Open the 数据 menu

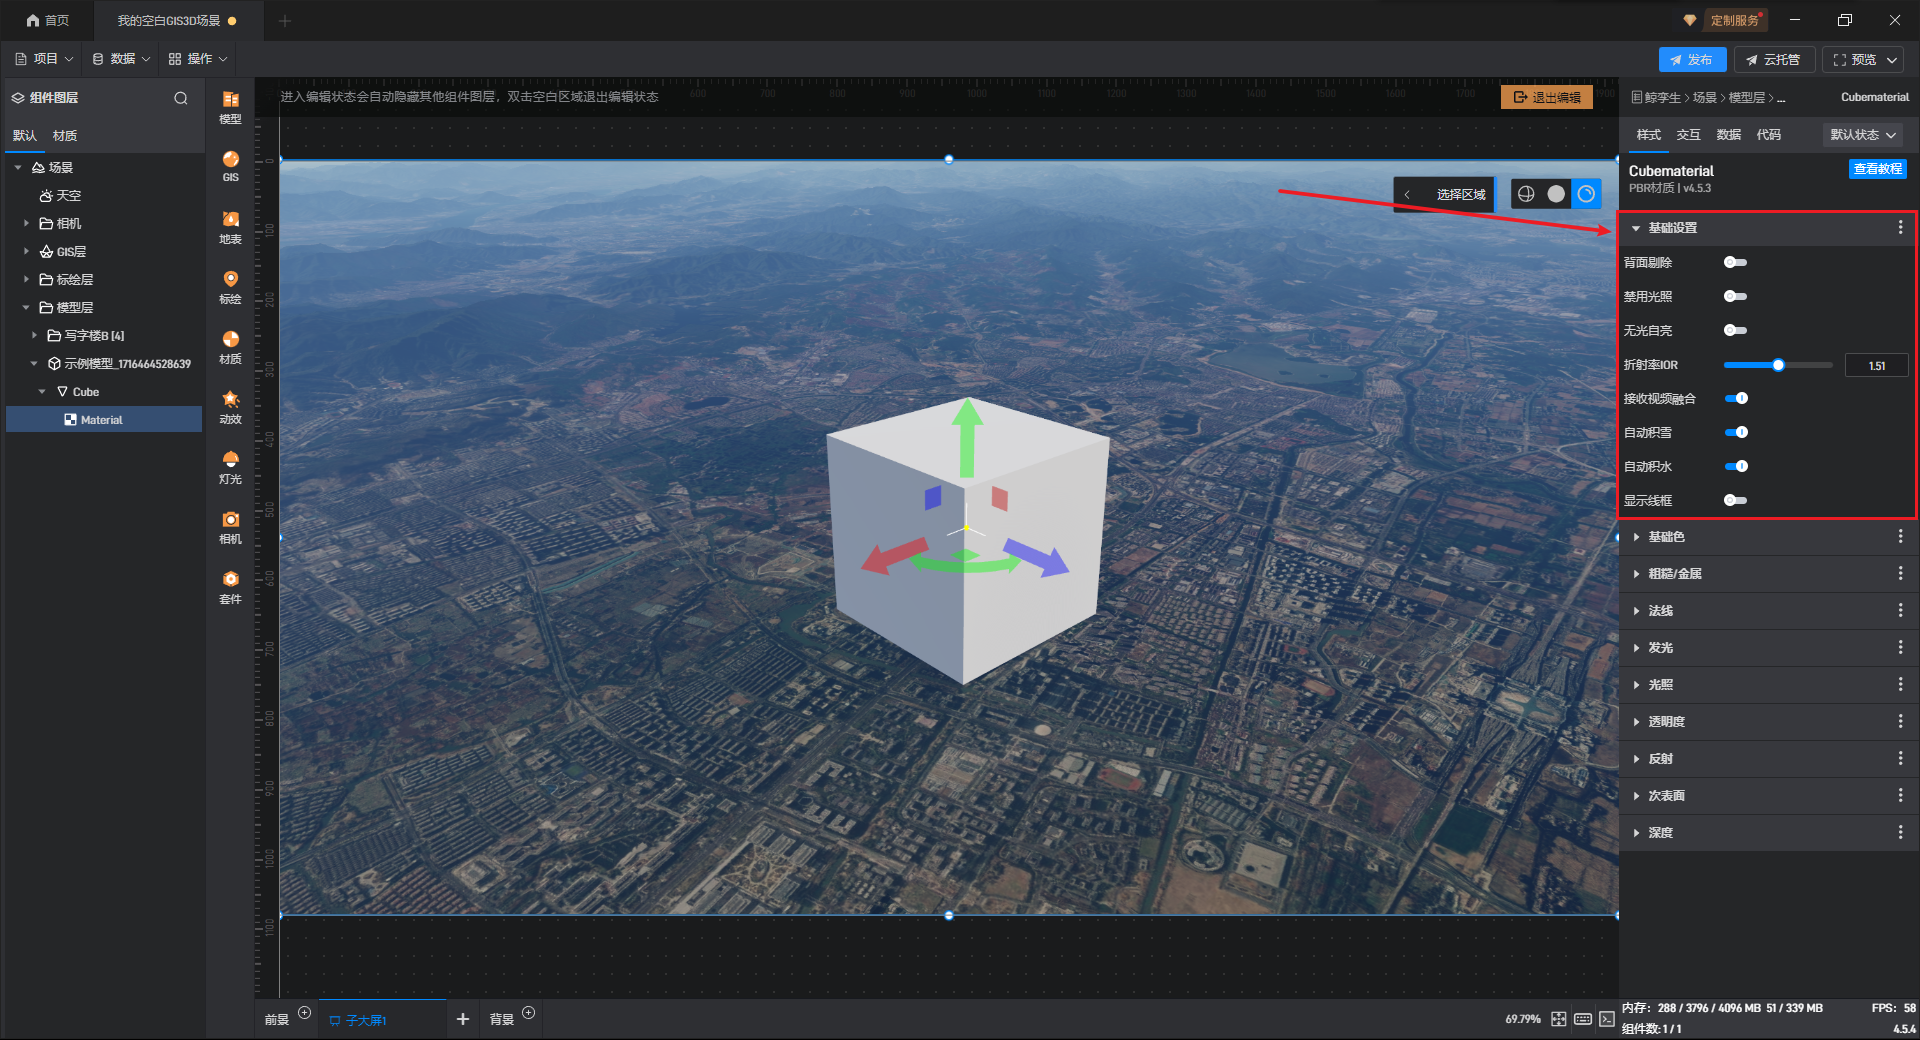pos(122,59)
